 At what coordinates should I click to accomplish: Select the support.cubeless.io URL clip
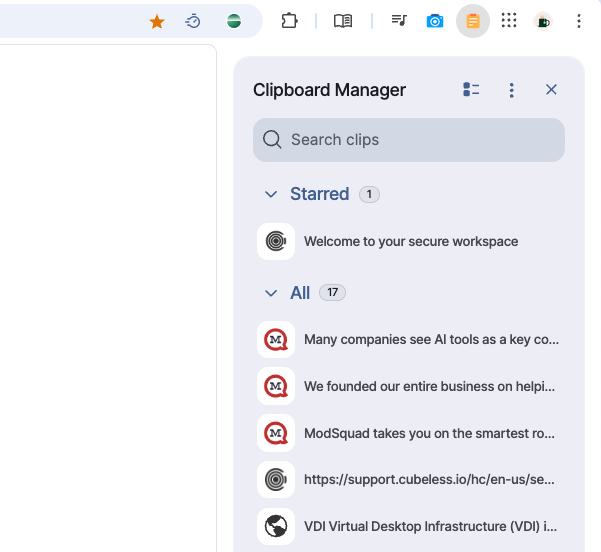pyautogui.click(x=409, y=480)
